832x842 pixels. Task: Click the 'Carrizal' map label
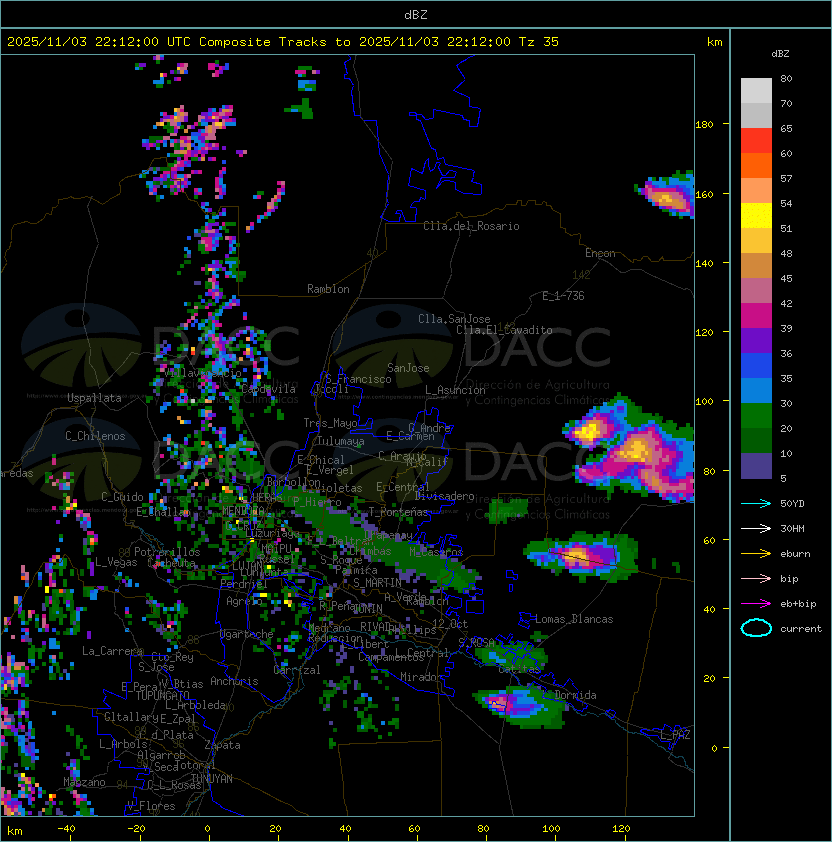point(297,670)
